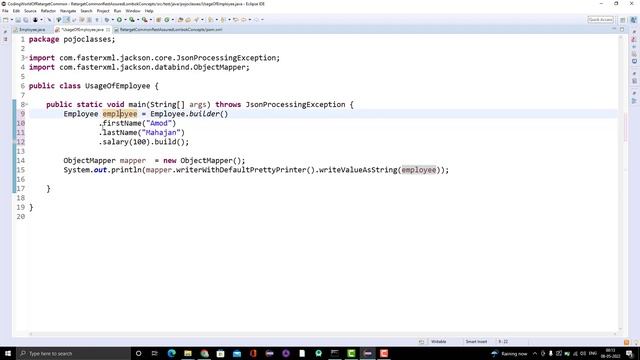Open the Navigate menu
The height and width of the screenshot is (360, 640).
(68, 11)
